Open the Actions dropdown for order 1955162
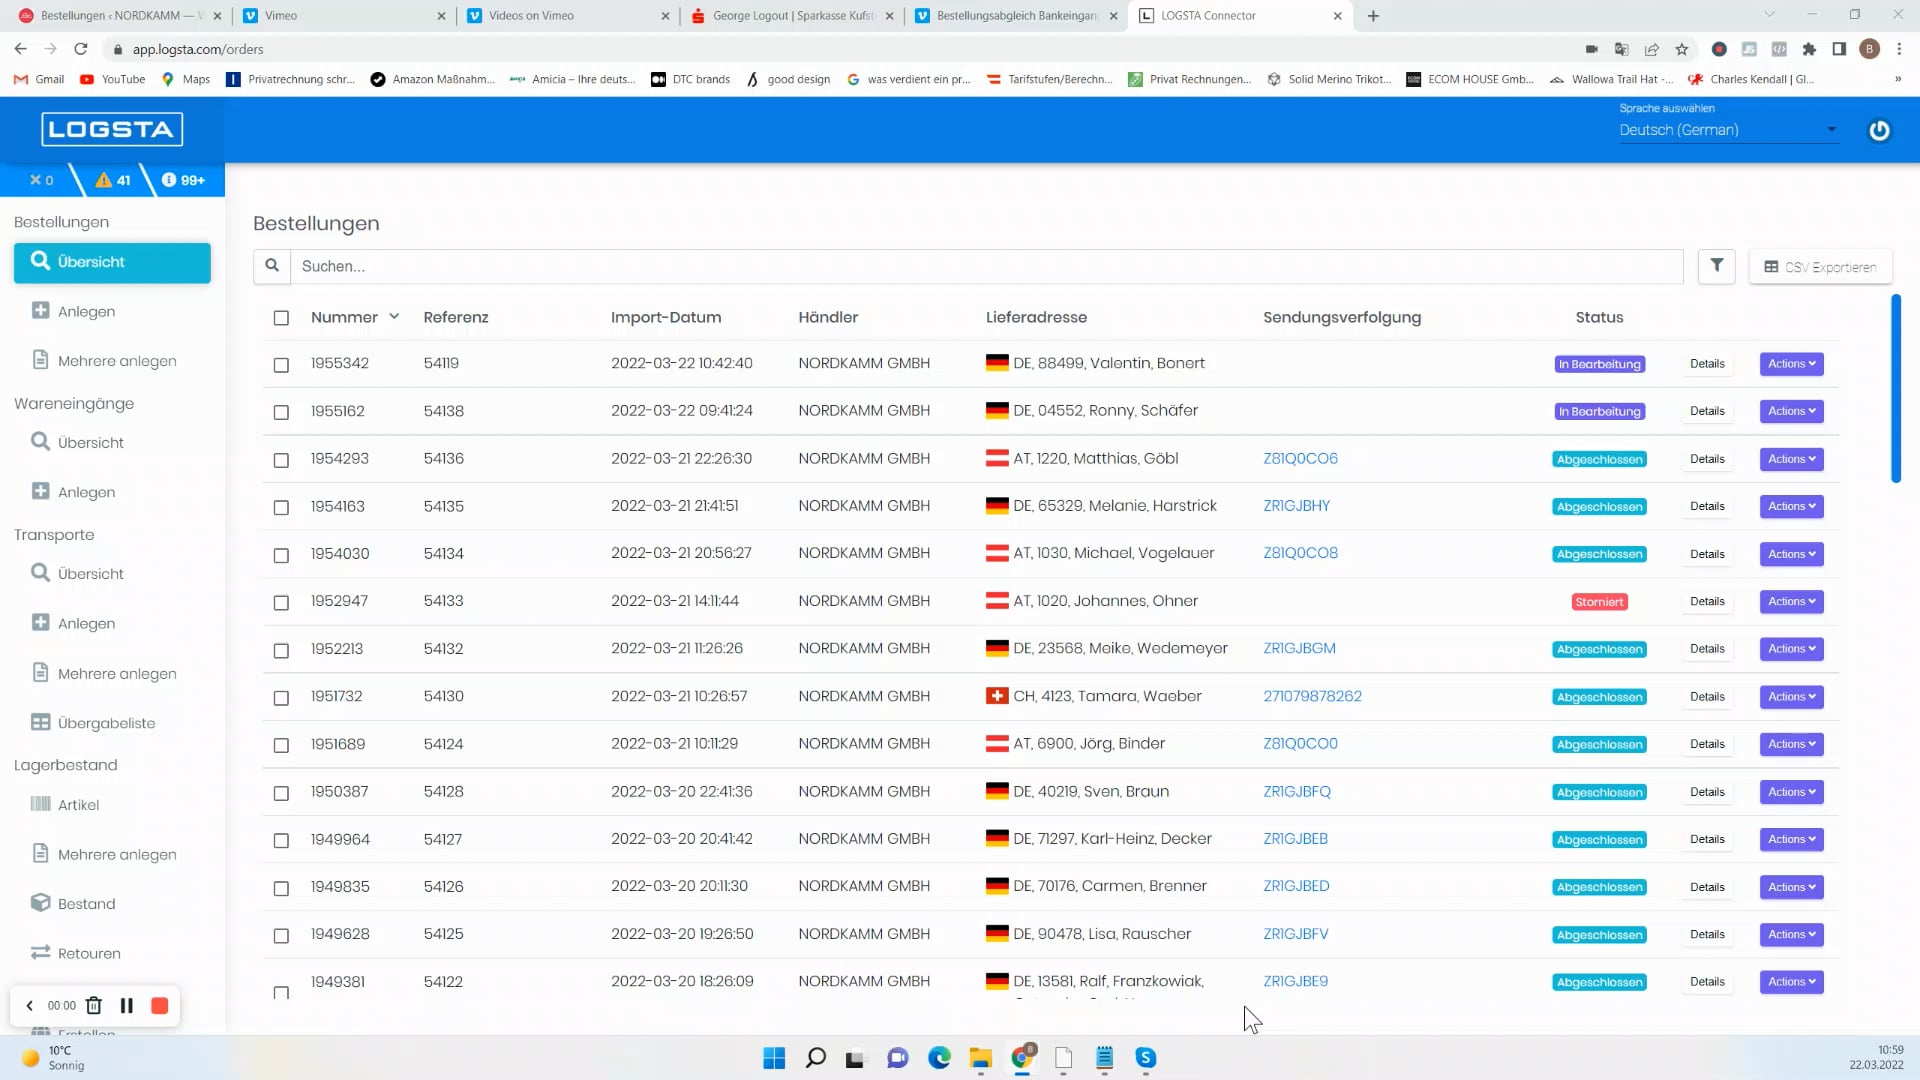 1790,410
